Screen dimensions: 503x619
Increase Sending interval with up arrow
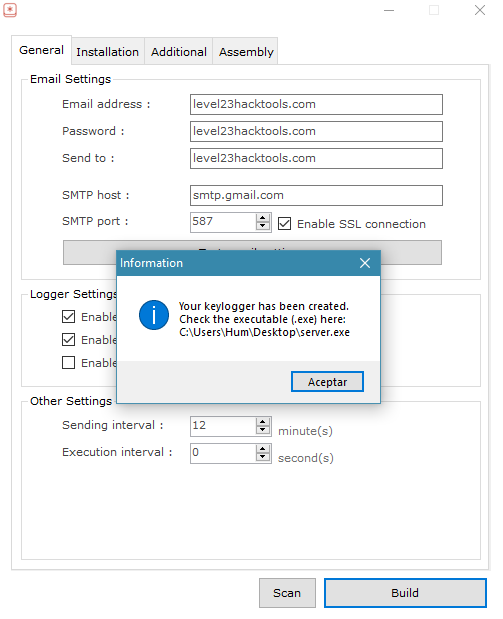tap(263, 422)
